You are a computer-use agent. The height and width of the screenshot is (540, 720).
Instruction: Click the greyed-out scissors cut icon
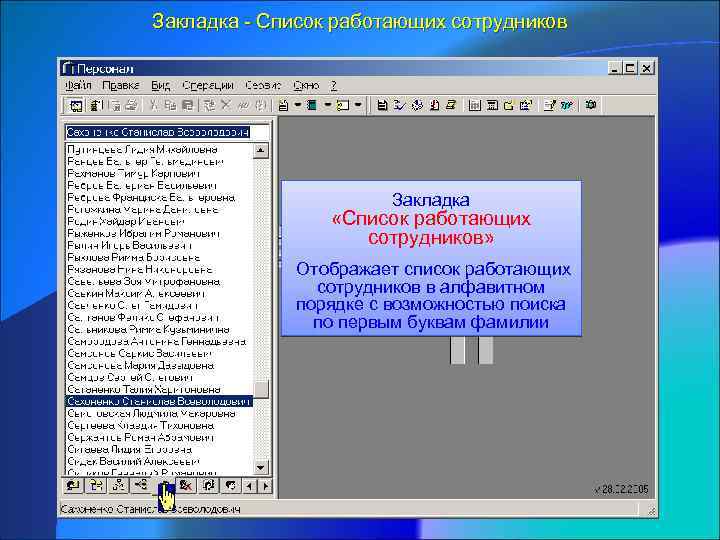point(153,106)
